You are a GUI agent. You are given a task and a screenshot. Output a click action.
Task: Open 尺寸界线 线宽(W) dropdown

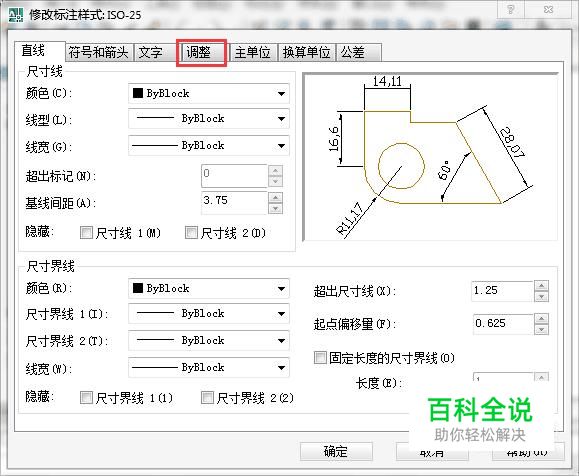[209, 367]
